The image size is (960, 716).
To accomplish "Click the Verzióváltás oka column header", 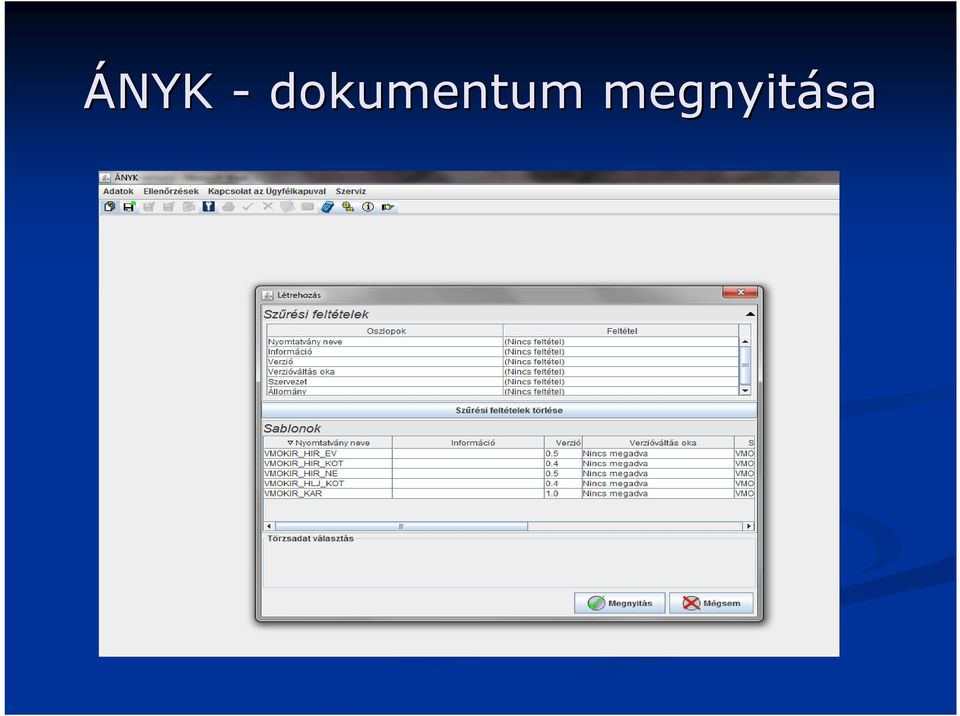I will click(x=658, y=442).
